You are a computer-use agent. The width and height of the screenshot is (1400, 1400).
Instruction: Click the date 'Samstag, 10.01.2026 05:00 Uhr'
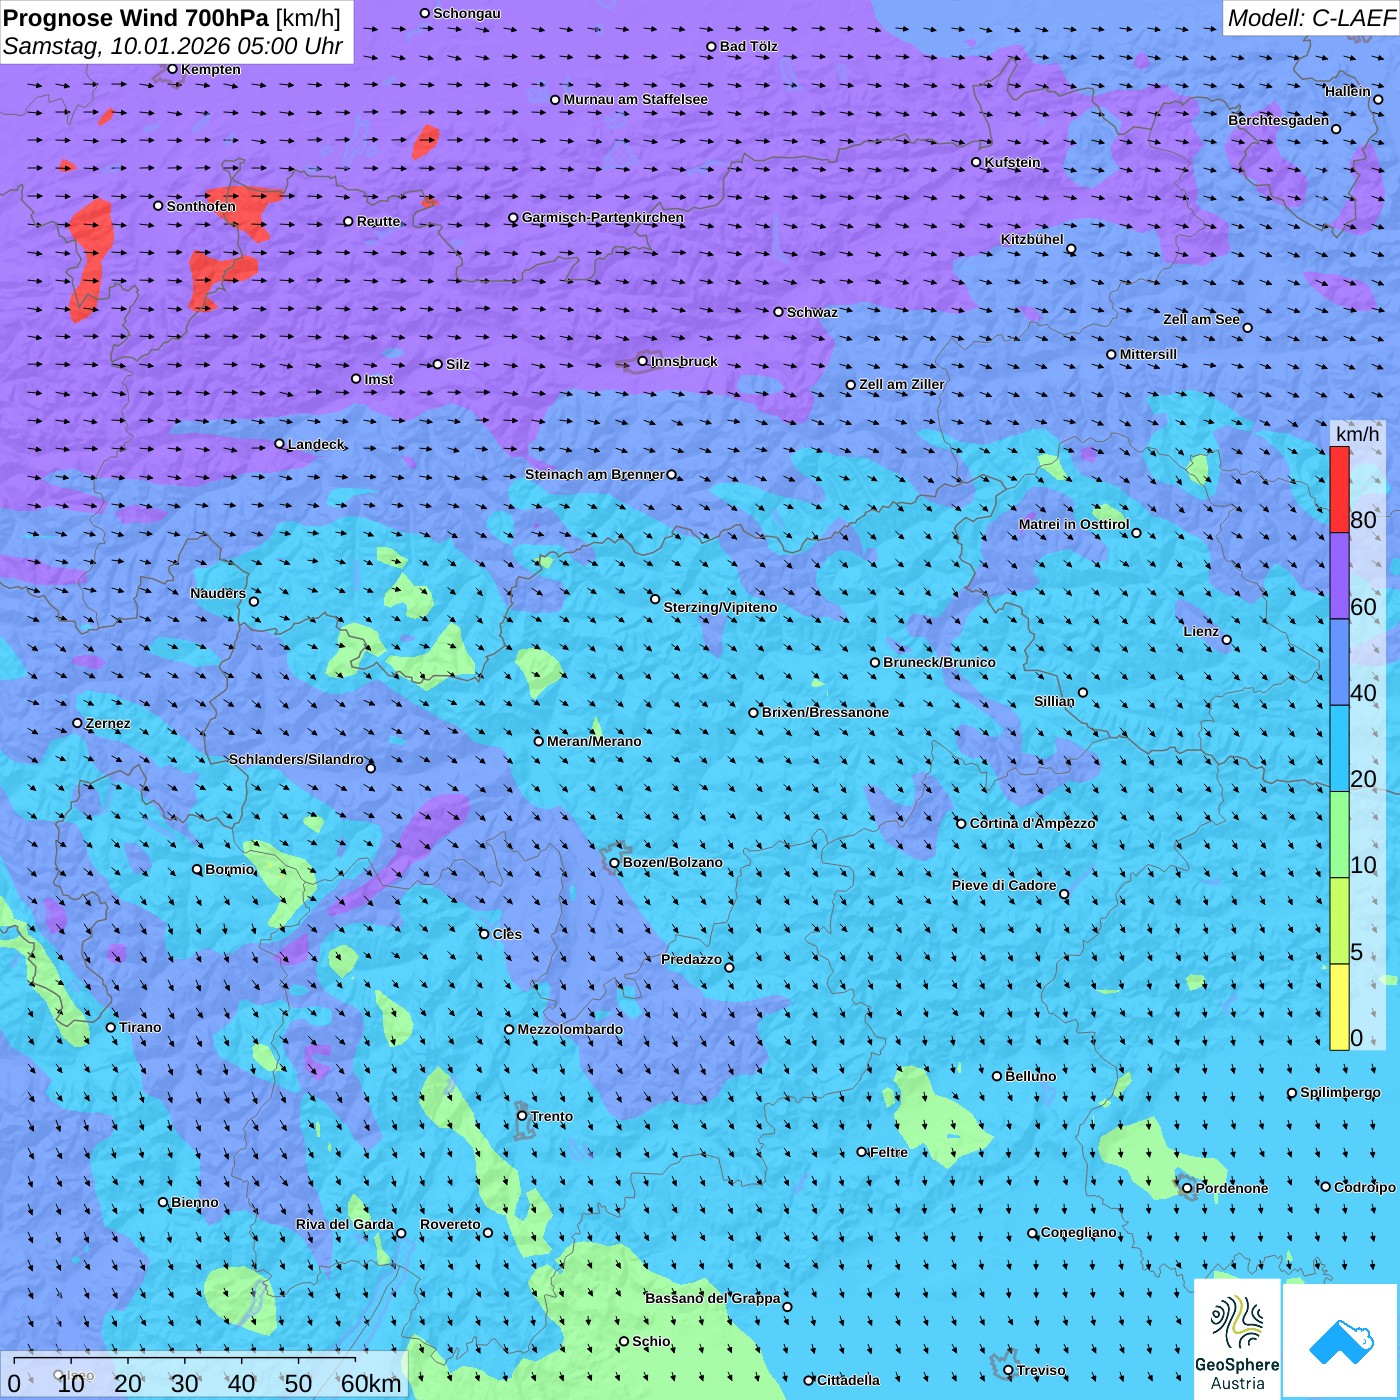point(173,47)
